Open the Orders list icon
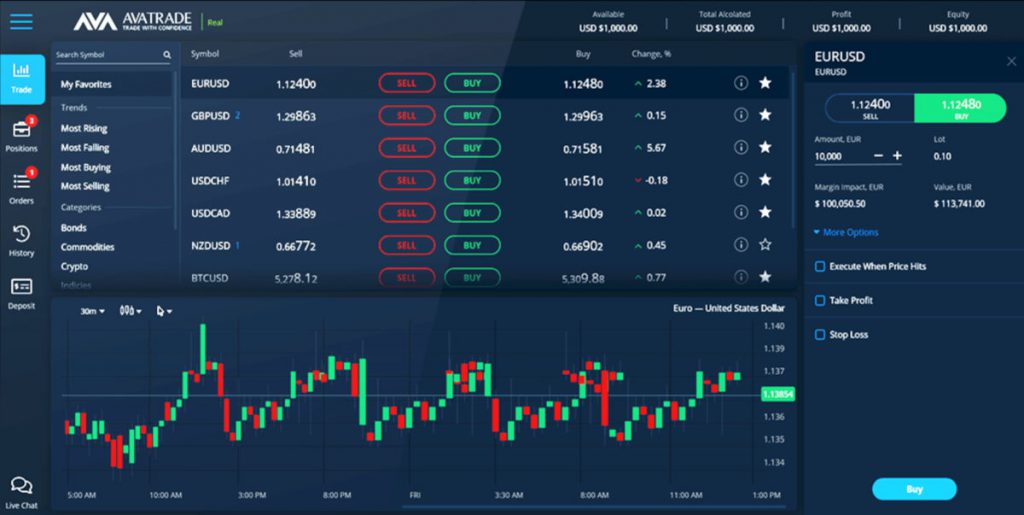 [x=22, y=181]
